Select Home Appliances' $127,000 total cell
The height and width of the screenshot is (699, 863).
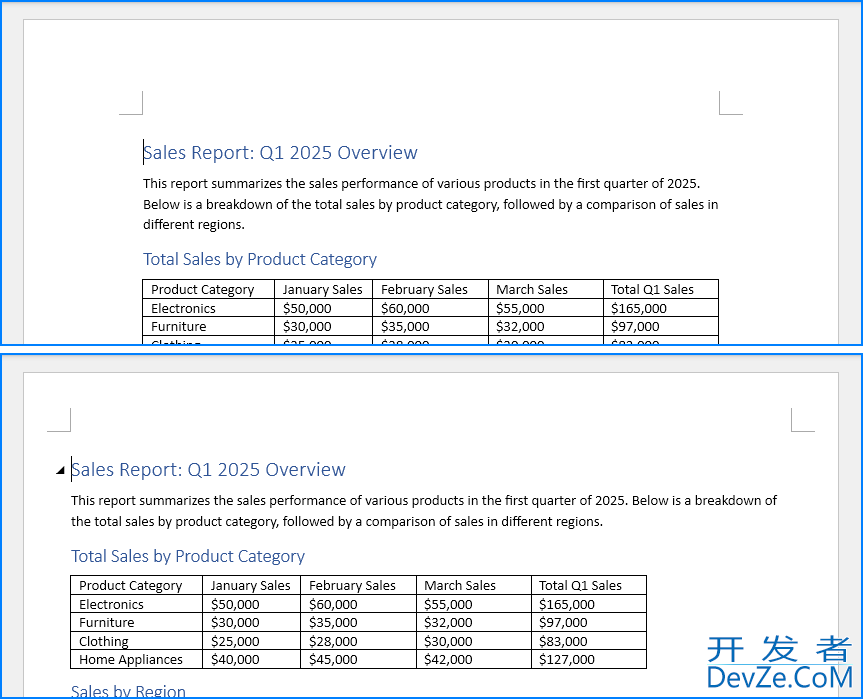click(x=589, y=659)
